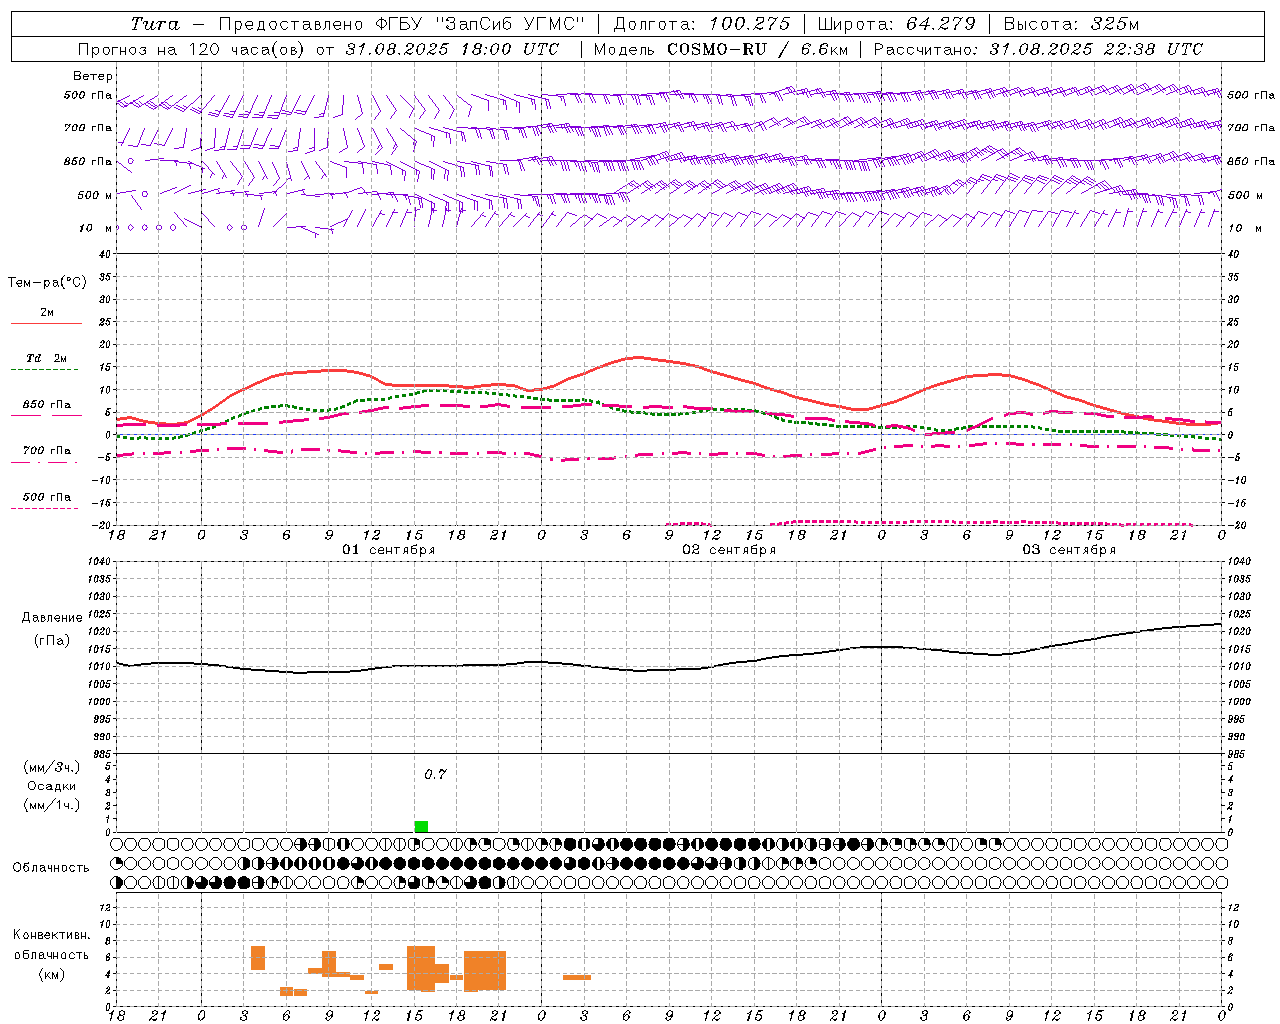1280x1024 pixels.
Task: Click the "Конвективн." convective cloud label
Action: [x=52, y=936]
